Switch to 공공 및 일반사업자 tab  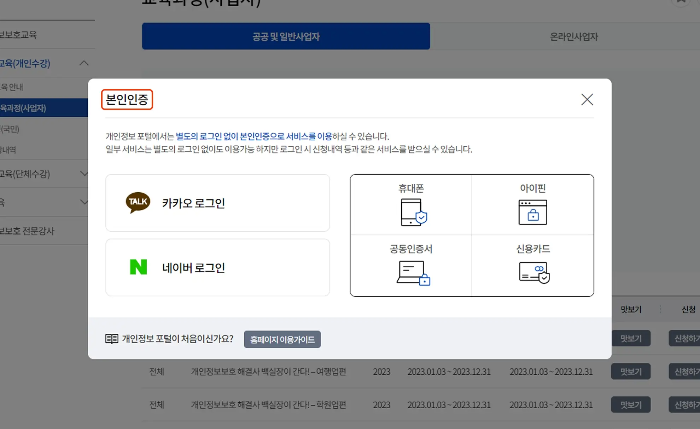(286, 37)
